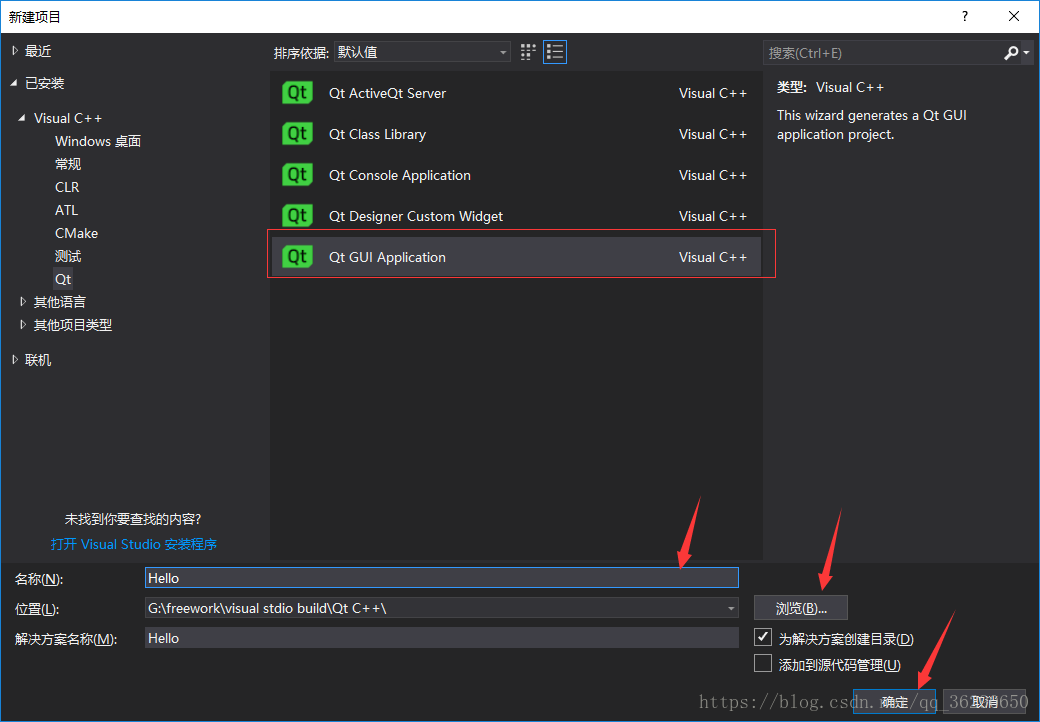Select Qt Console Application template text

click(x=400, y=176)
